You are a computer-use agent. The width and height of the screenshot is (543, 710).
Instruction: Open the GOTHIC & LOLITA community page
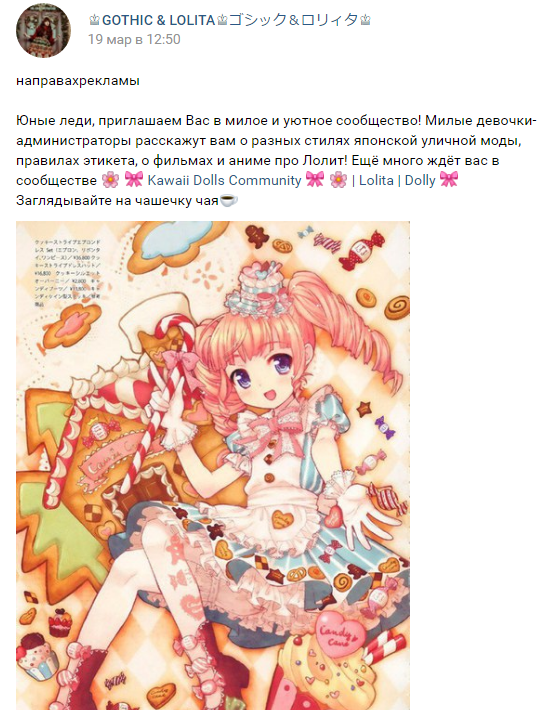230,20
